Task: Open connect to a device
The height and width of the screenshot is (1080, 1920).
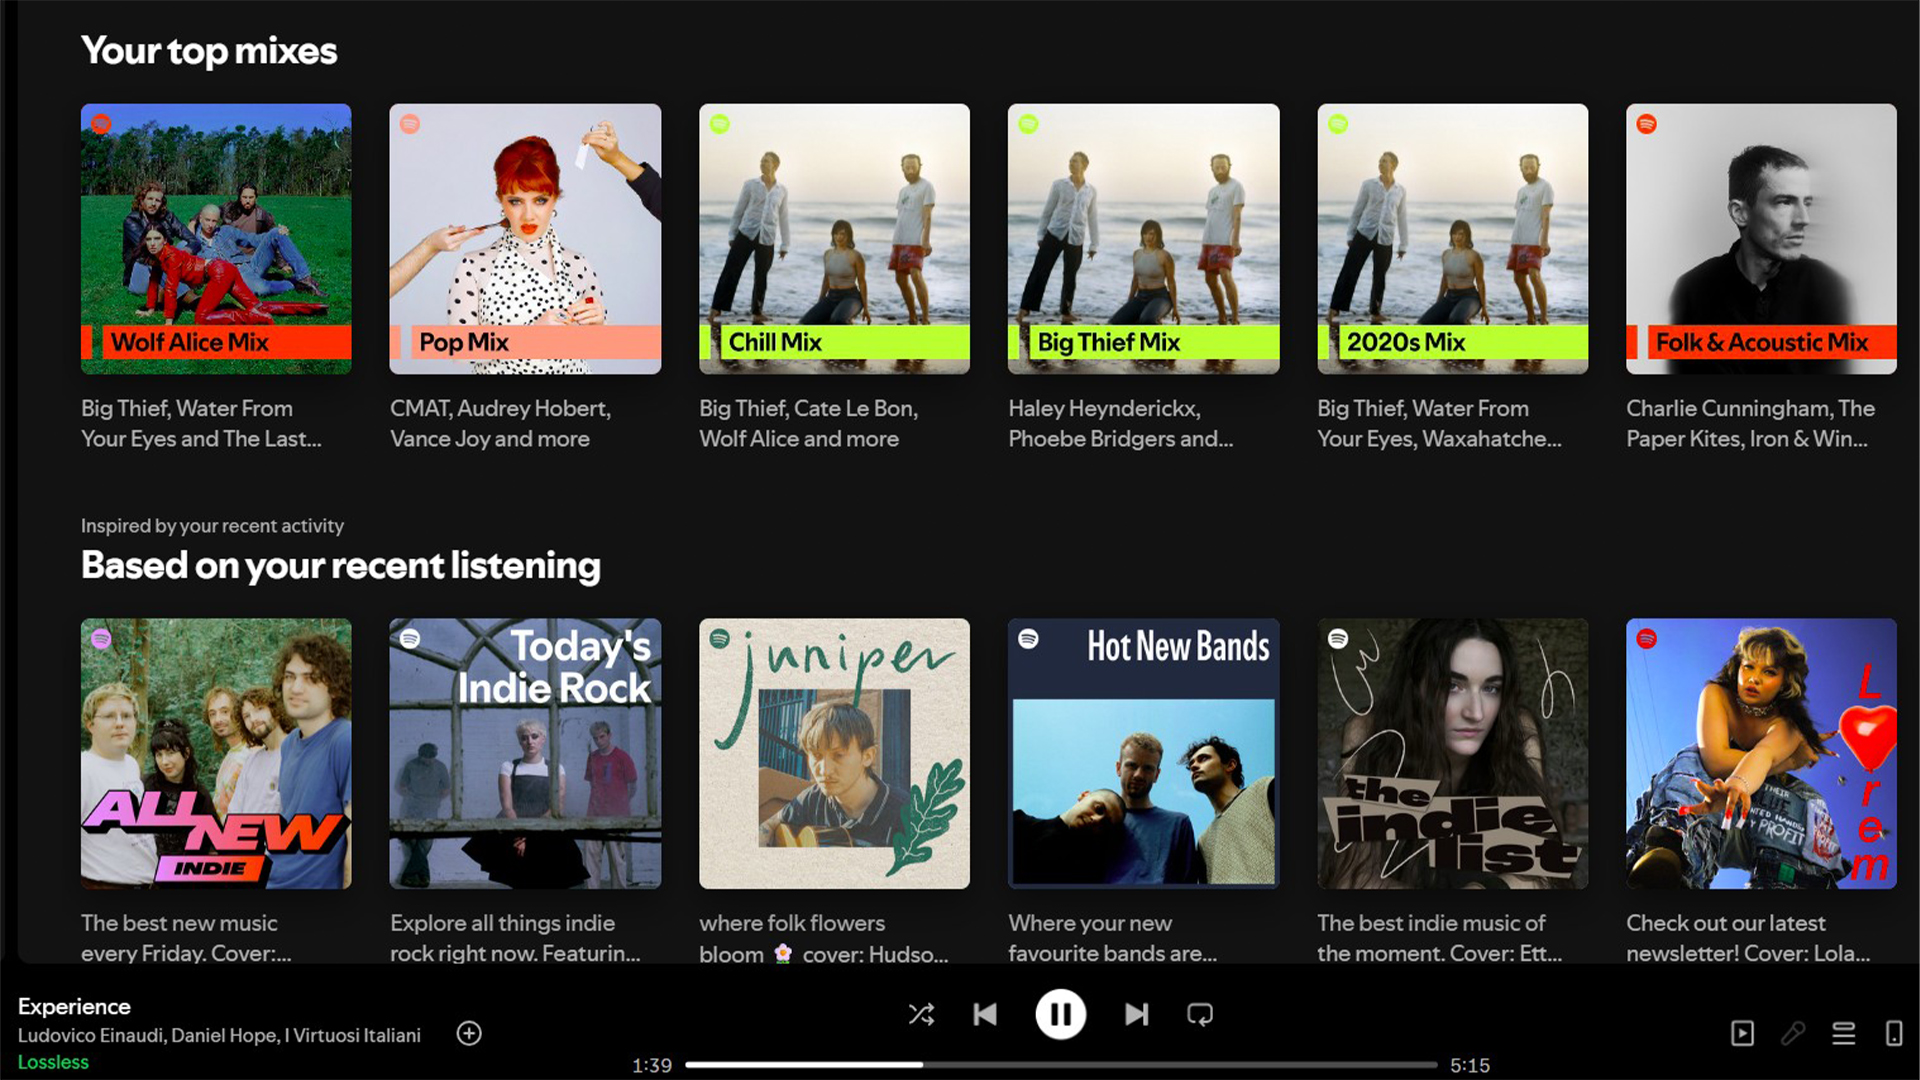Action: point(1894,1033)
